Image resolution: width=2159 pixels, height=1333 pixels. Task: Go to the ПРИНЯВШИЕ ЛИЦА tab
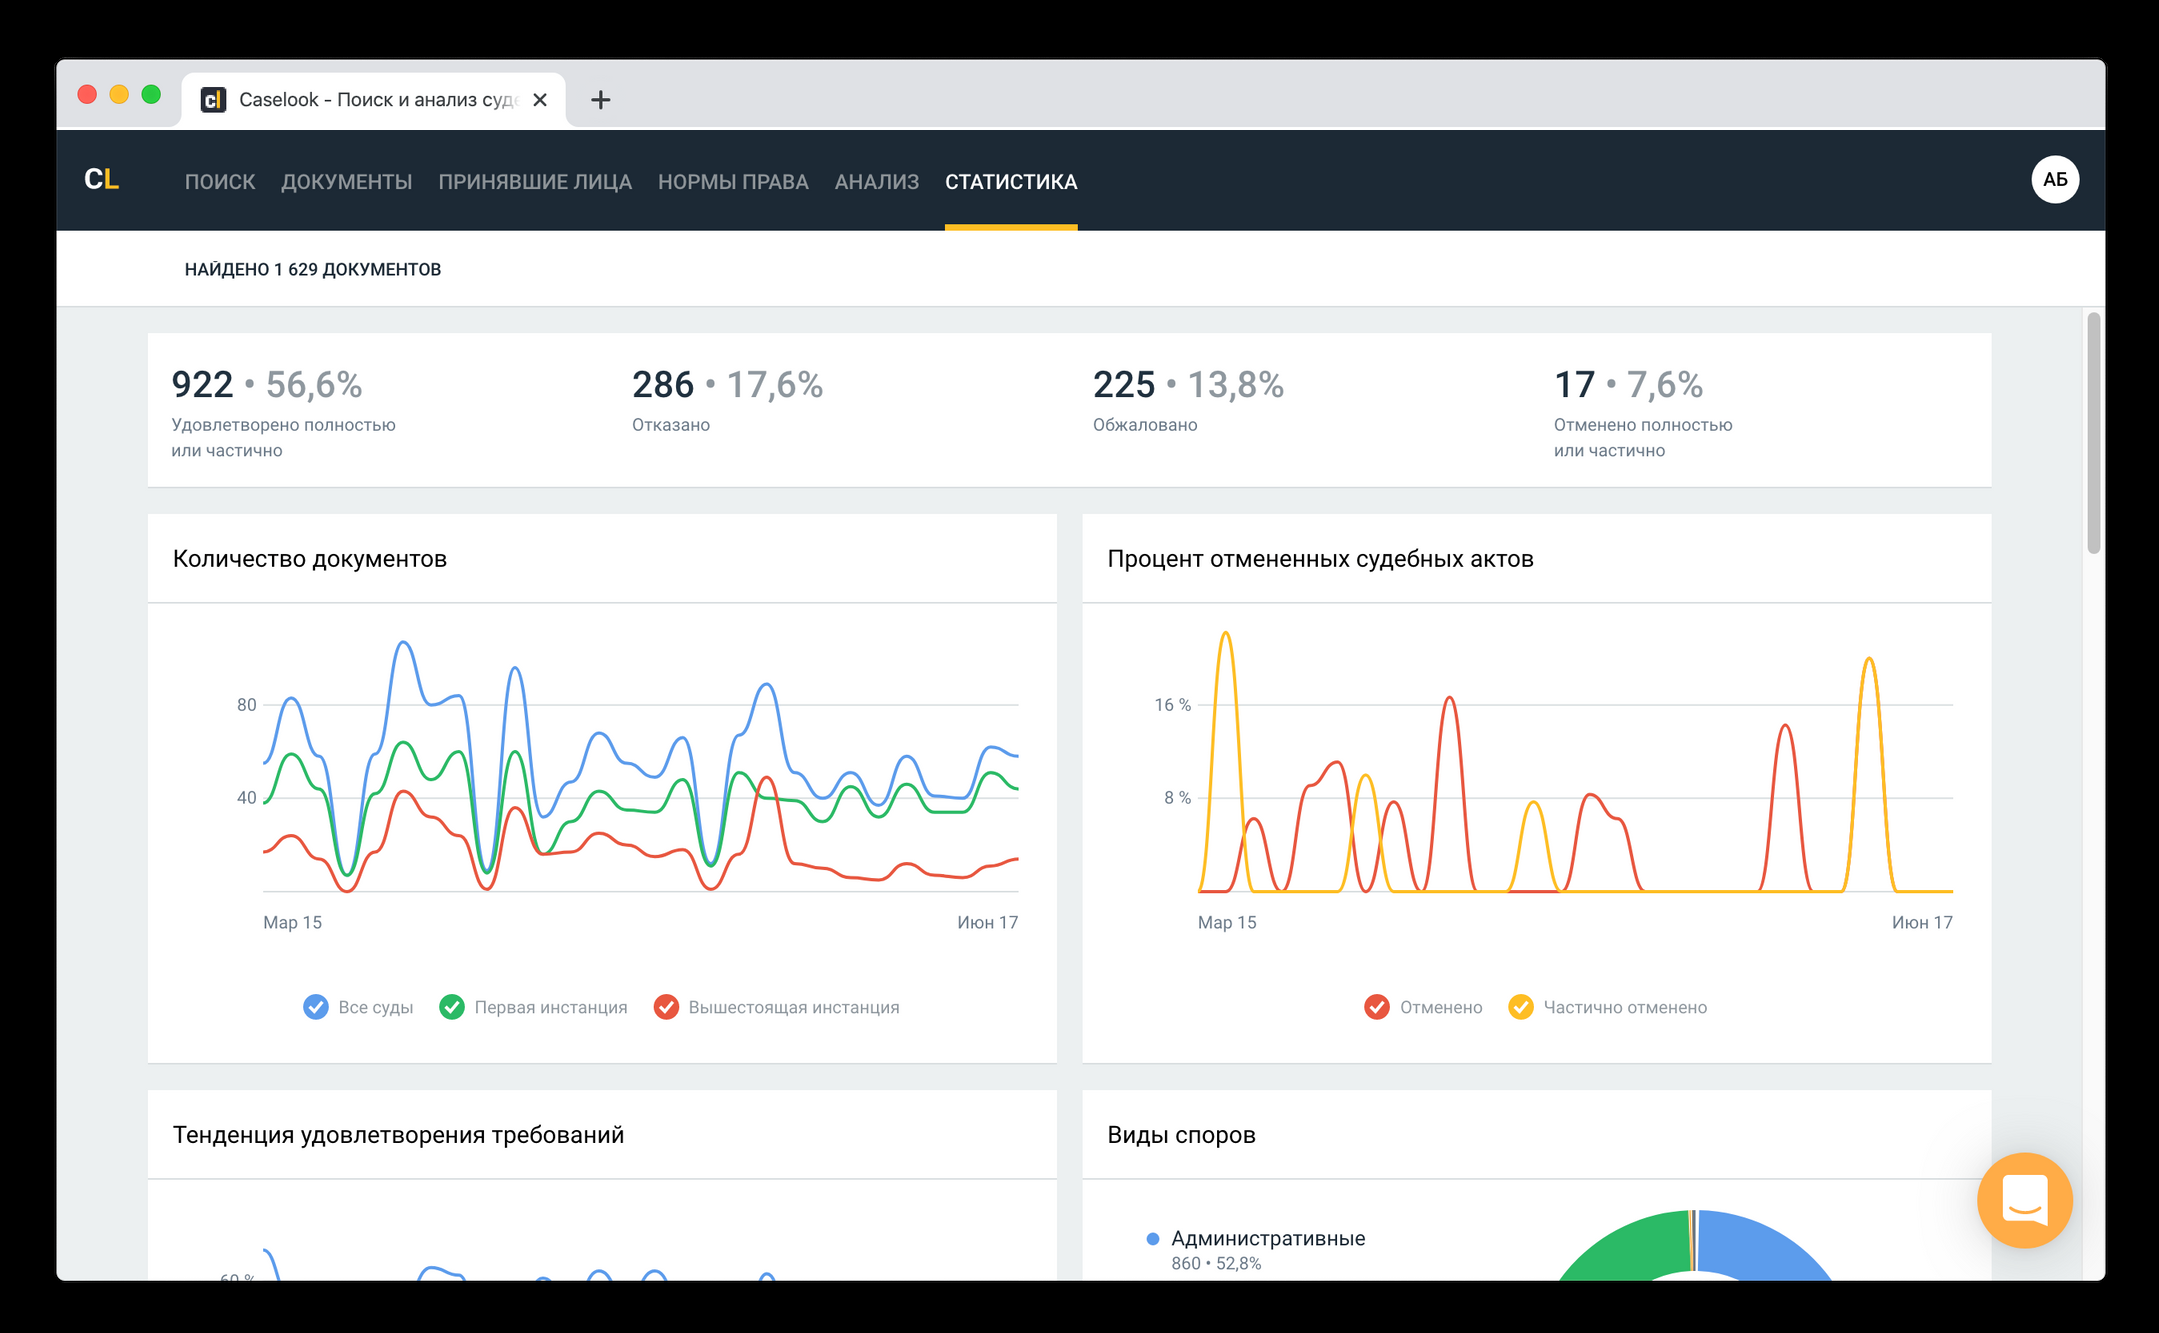[x=534, y=182]
